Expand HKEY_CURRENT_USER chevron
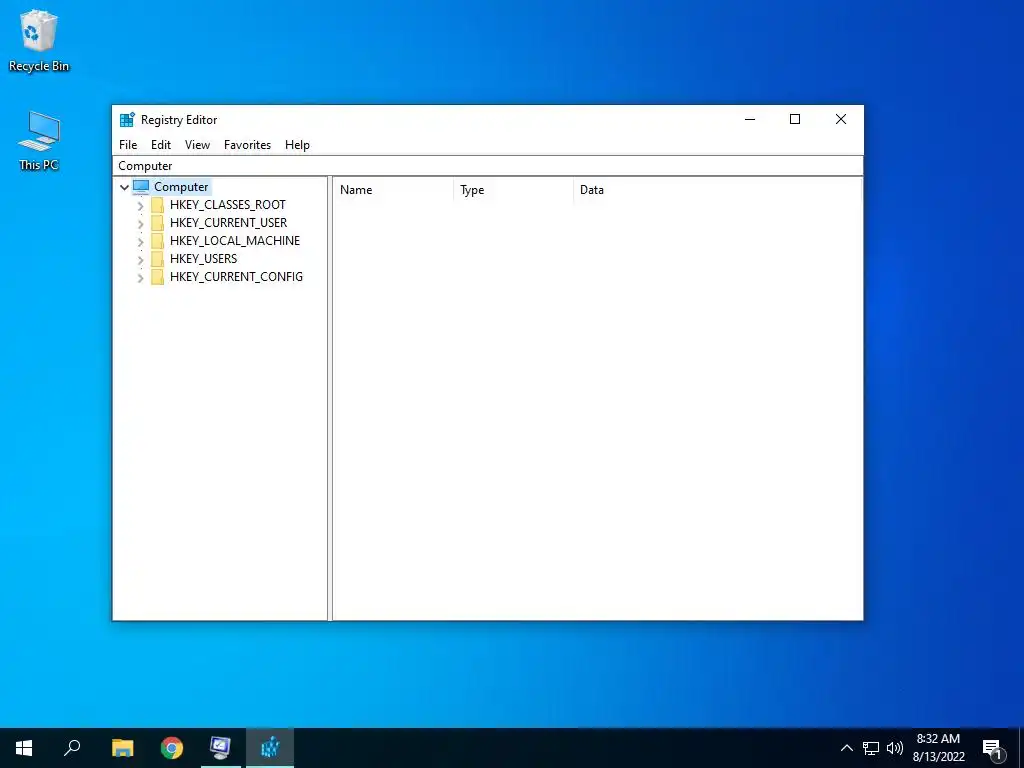Image resolution: width=1024 pixels, height=768 pixels. (x=140, y=223)
